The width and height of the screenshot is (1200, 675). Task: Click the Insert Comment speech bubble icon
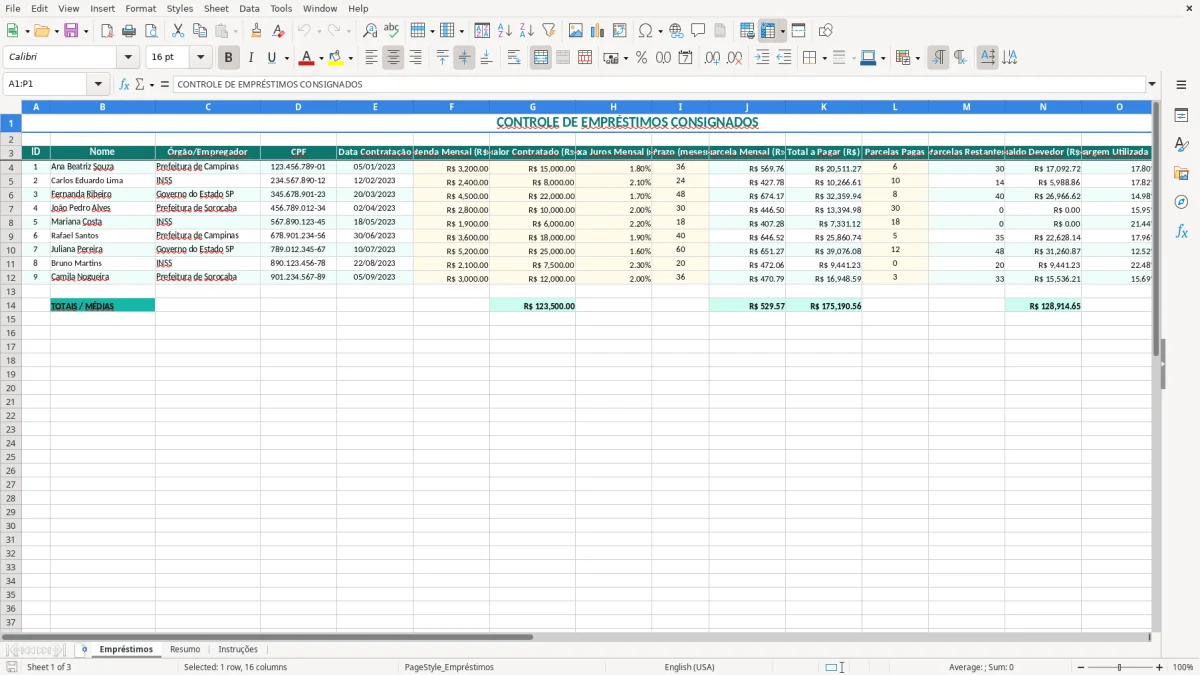[x=698, y=31]
